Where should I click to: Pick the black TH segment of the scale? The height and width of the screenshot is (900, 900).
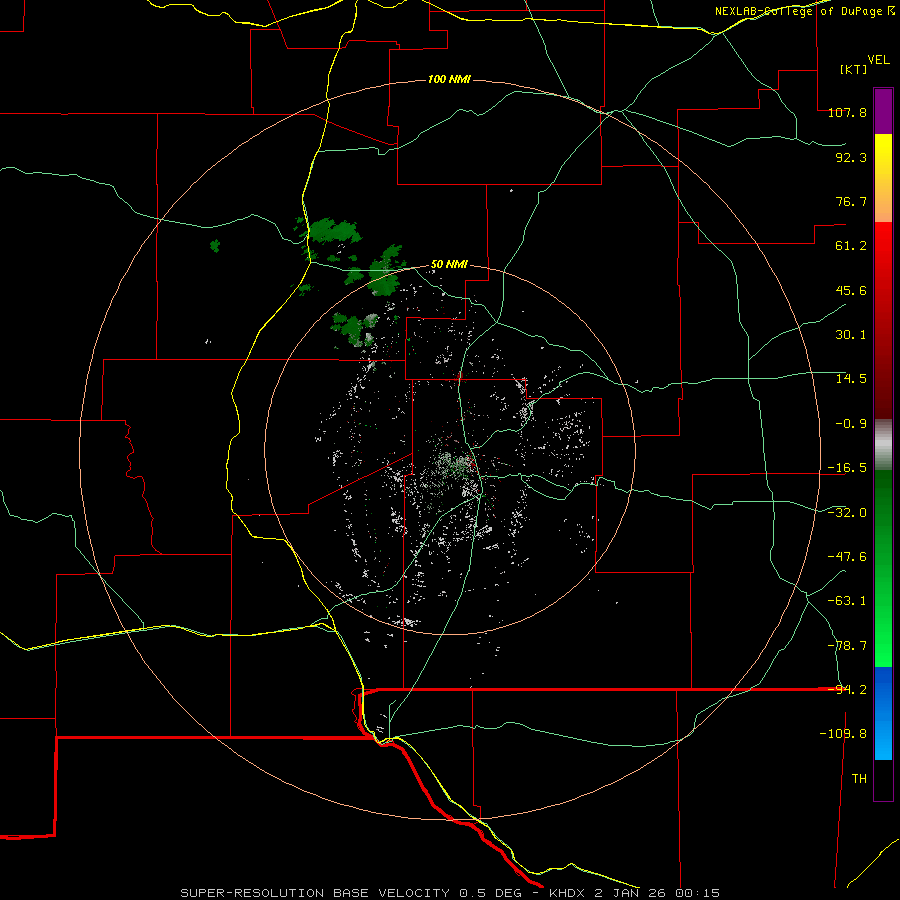coord(883,780)
